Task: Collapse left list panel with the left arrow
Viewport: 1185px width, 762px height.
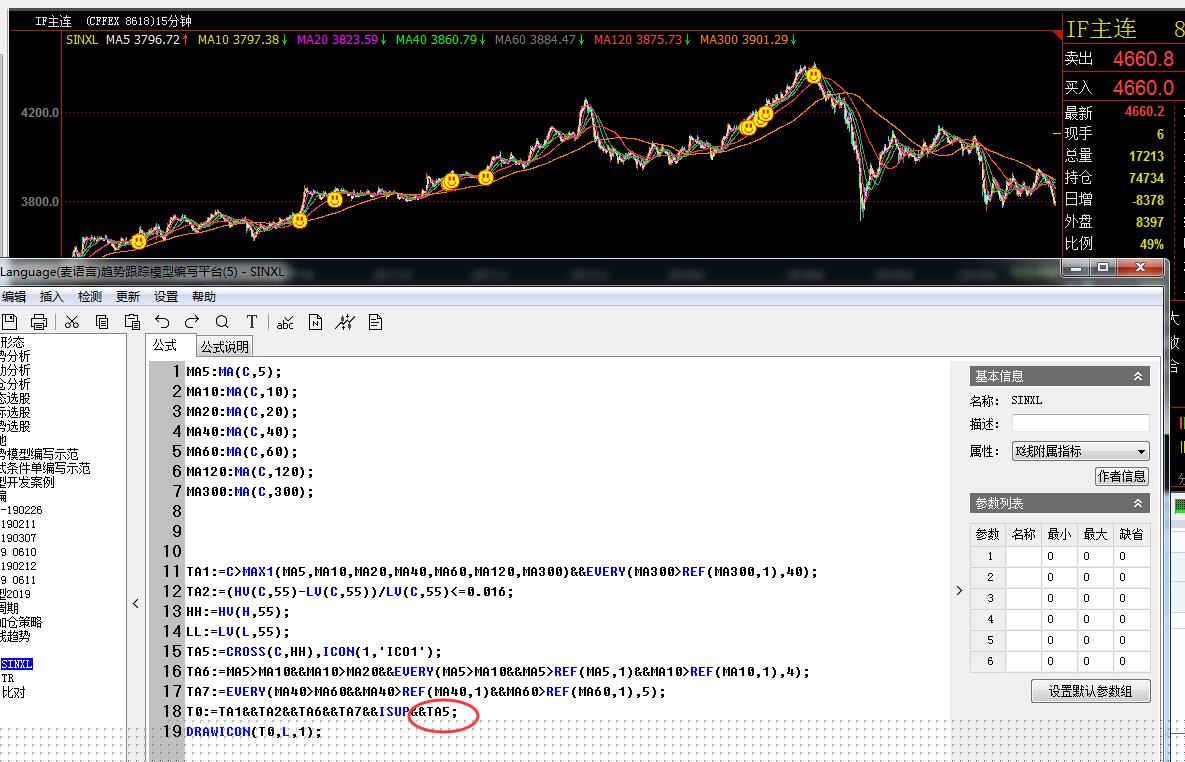Action: (x=136, y=603)
